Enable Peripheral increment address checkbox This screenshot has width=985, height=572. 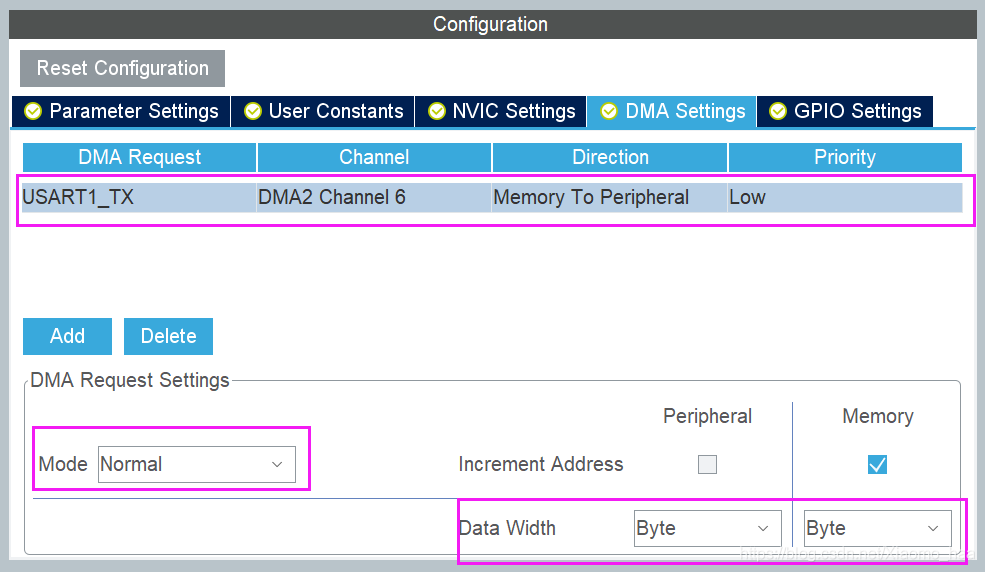[707, 465]
